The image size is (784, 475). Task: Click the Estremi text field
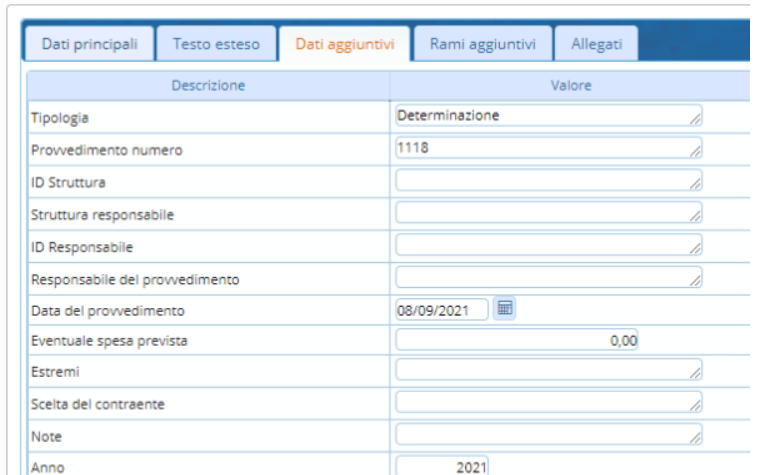(548, 371)
